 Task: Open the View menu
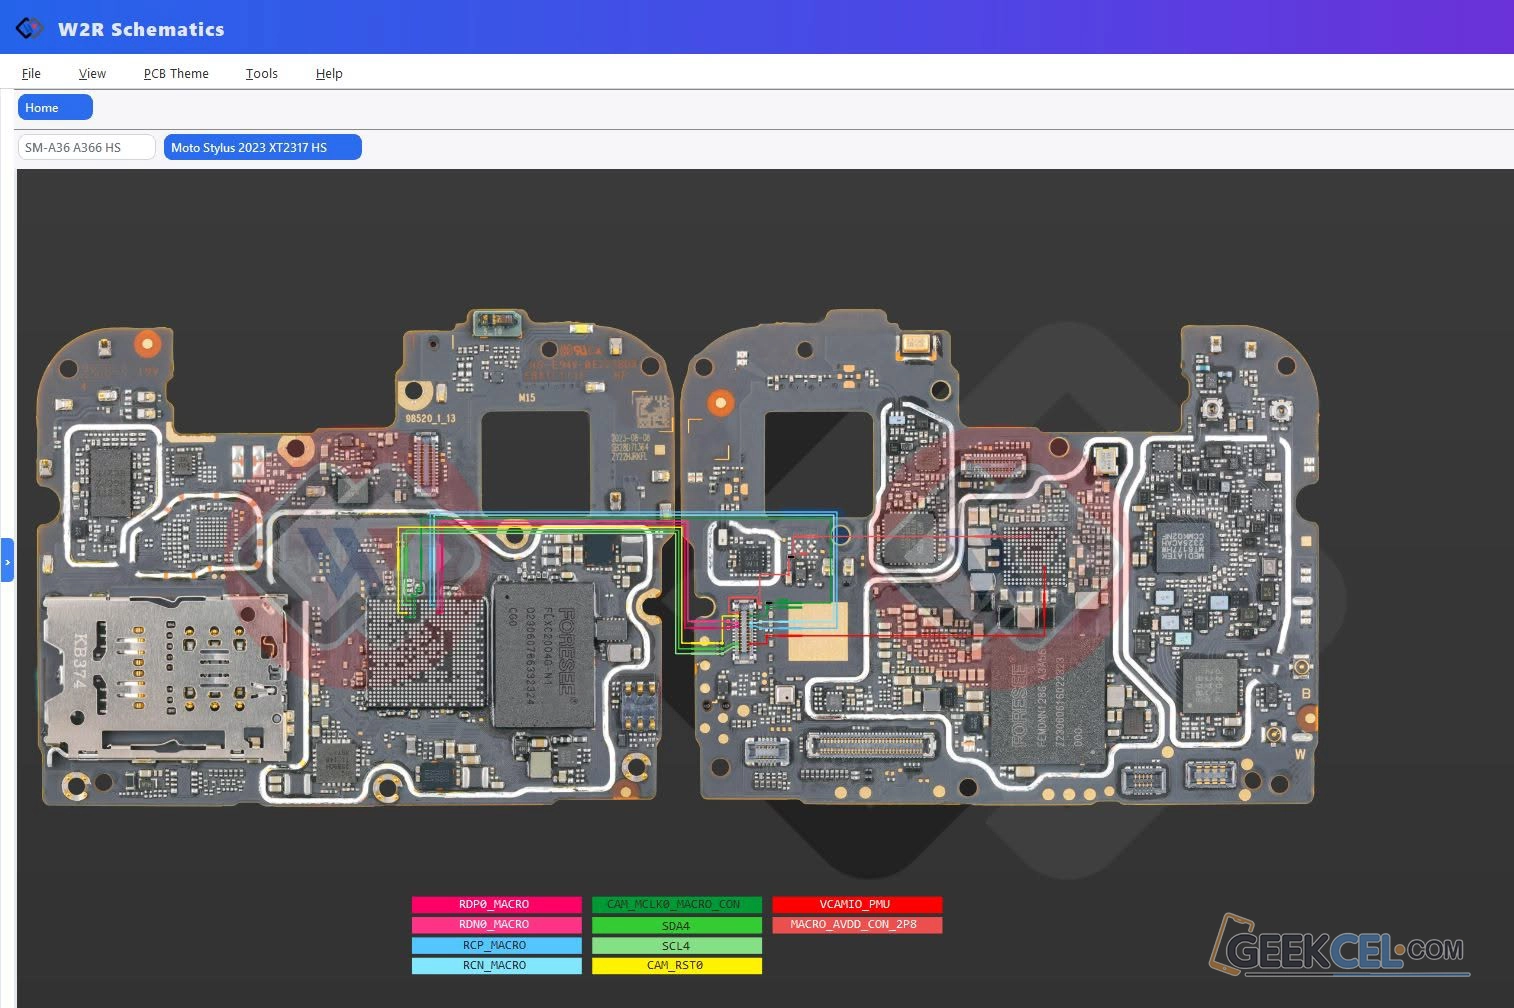click(92, 73)
